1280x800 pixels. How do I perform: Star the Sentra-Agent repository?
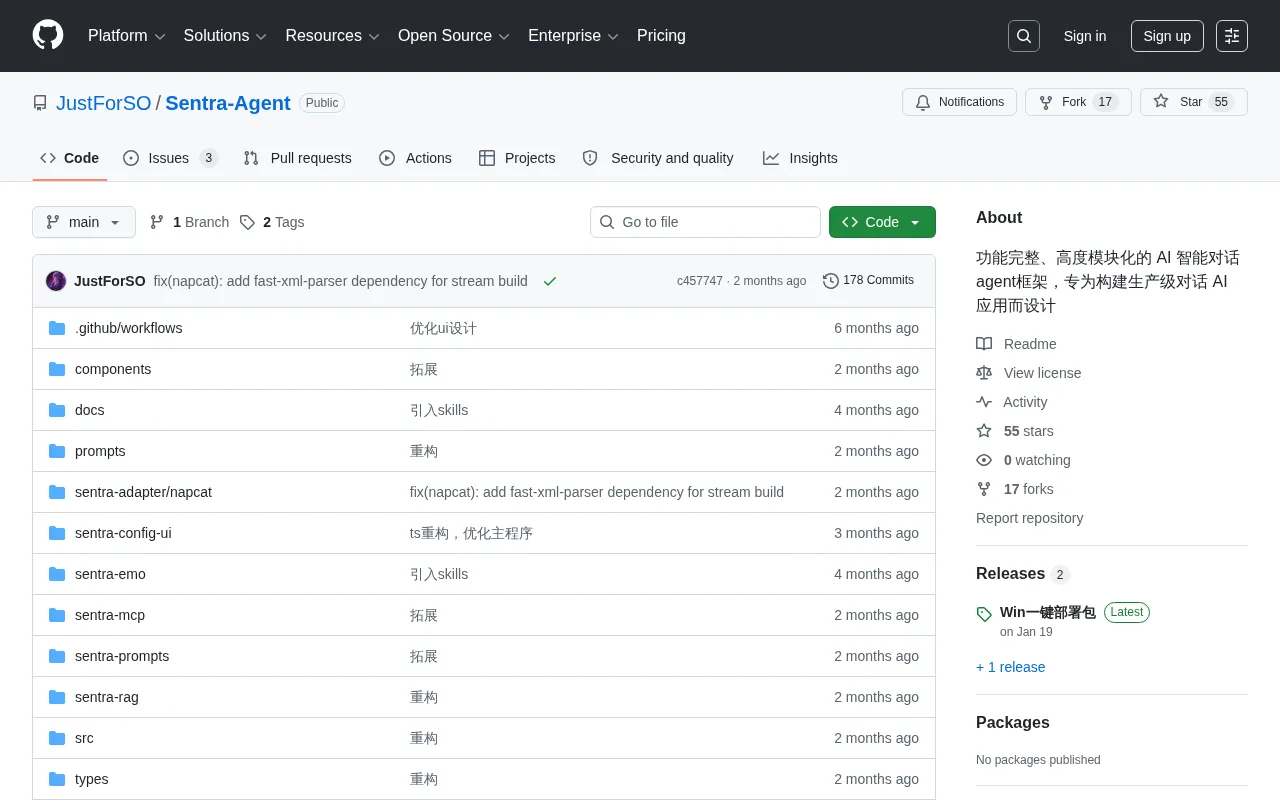pos(1194,102)
